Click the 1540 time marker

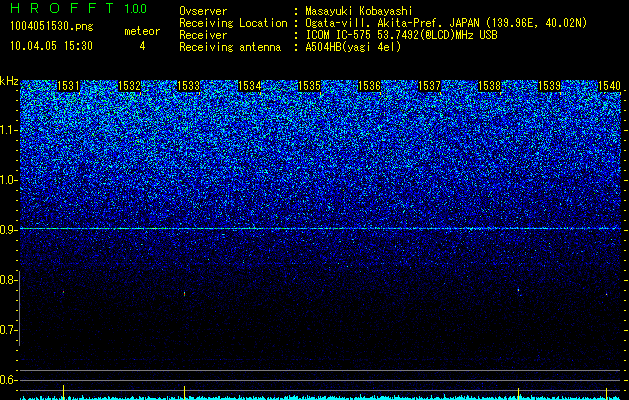[609, 86]
